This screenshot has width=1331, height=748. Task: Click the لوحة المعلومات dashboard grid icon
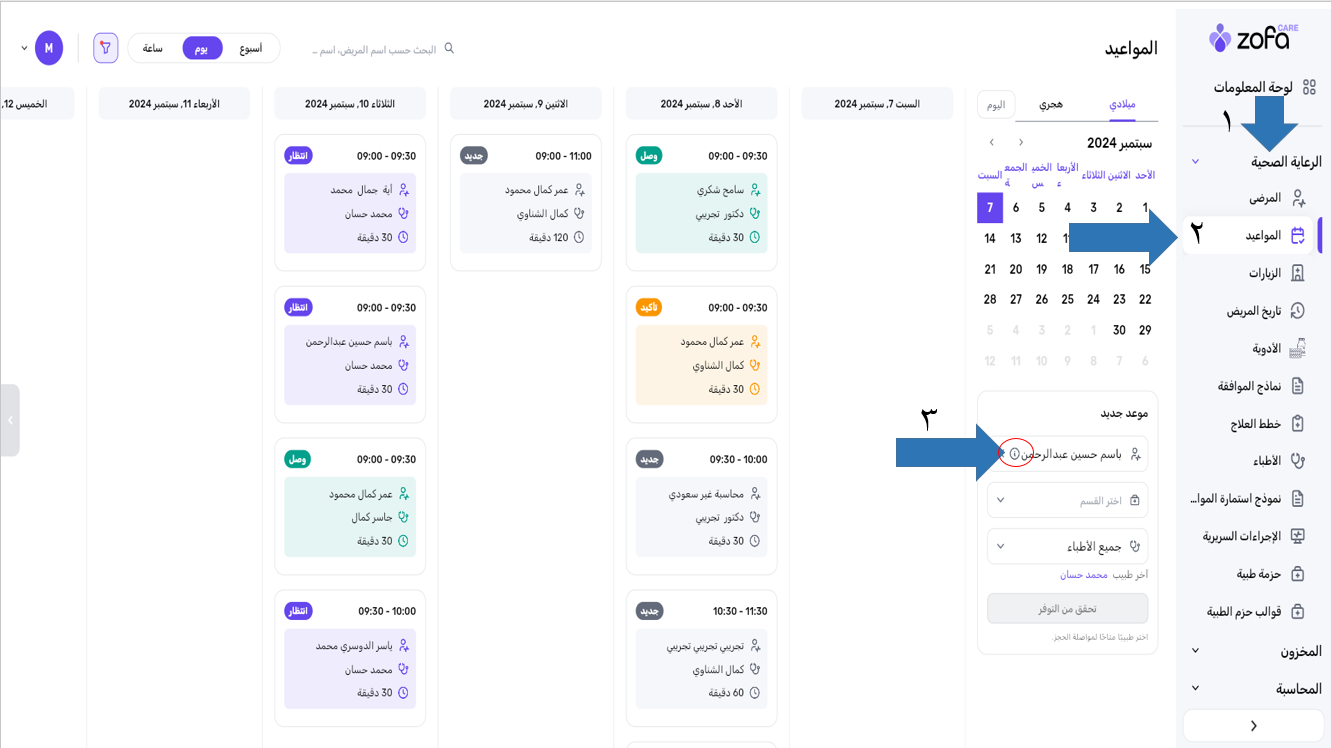point(1309,87)
